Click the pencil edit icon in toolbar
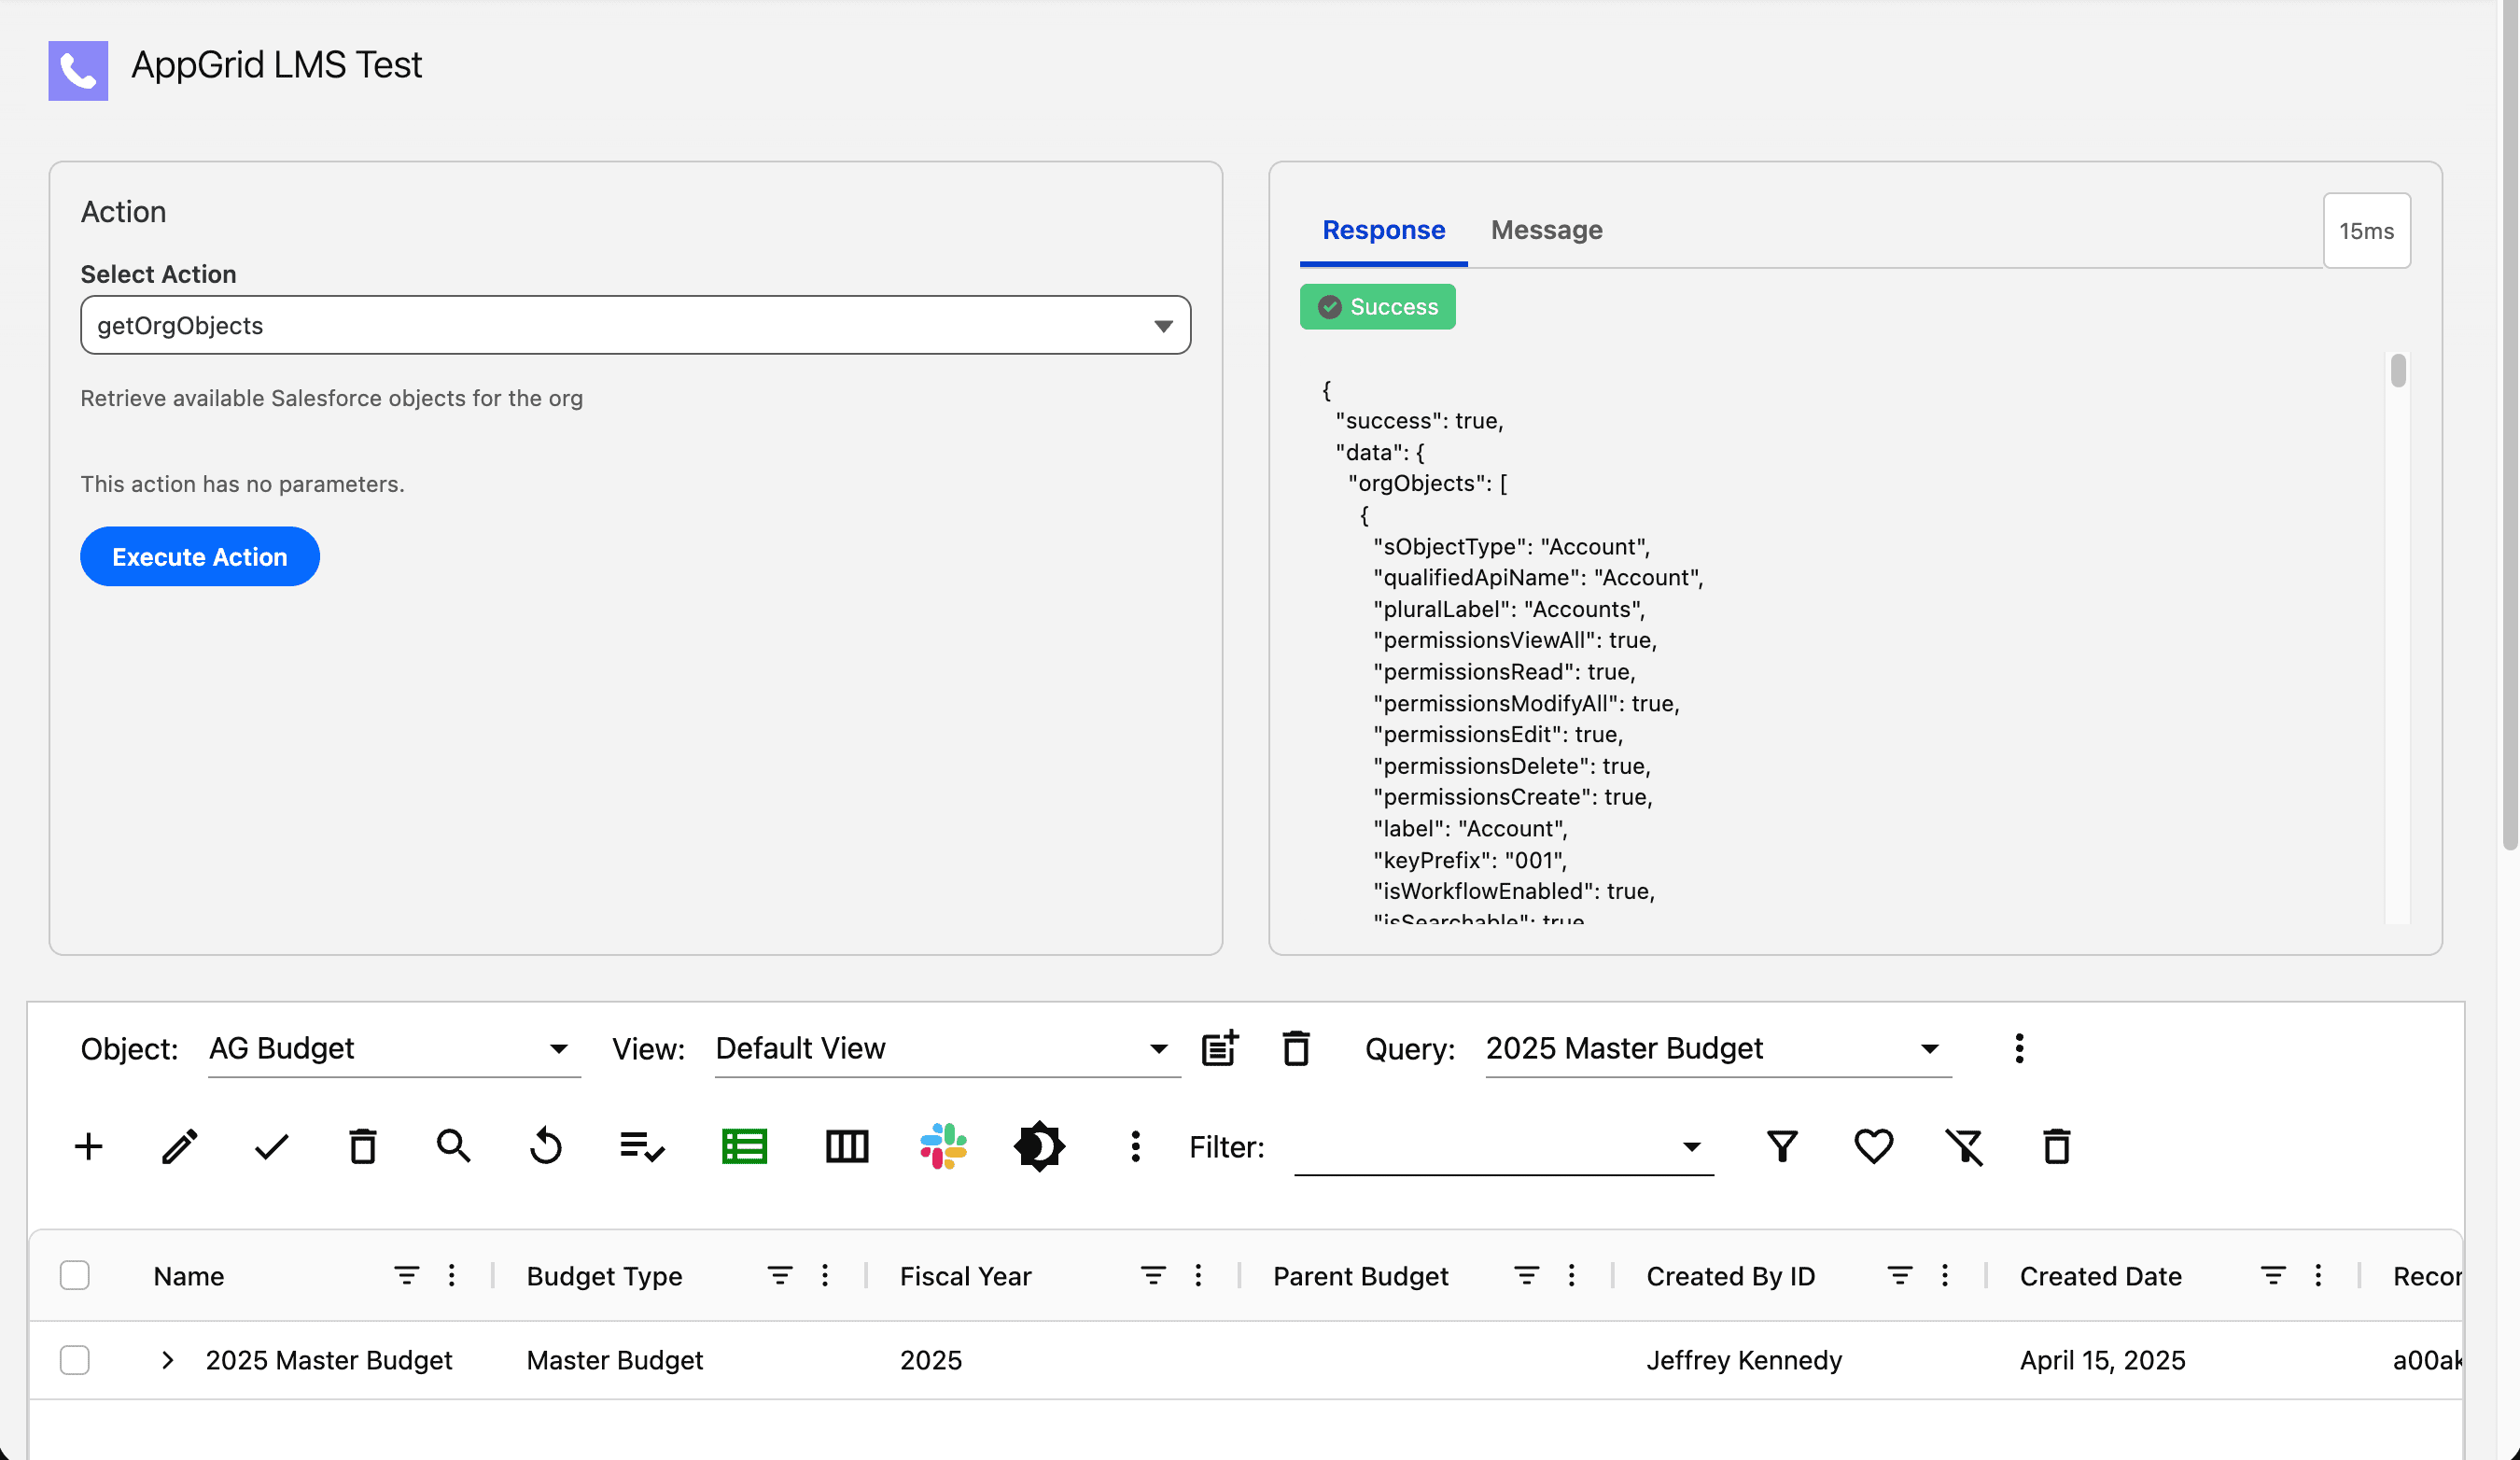The height and width of the screenshot is (1460, 2520). 180,1146
